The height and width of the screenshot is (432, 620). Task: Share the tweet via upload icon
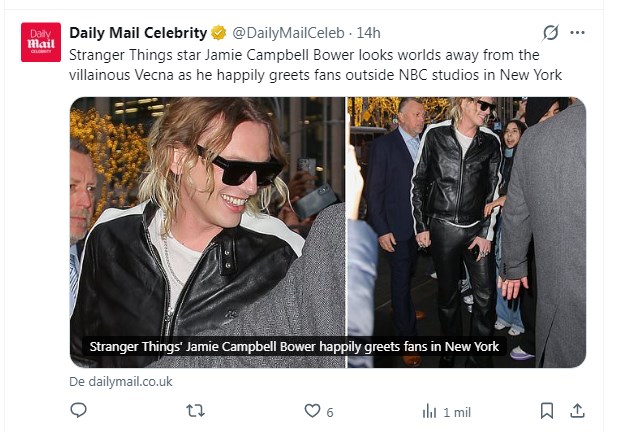click(577, 411)
